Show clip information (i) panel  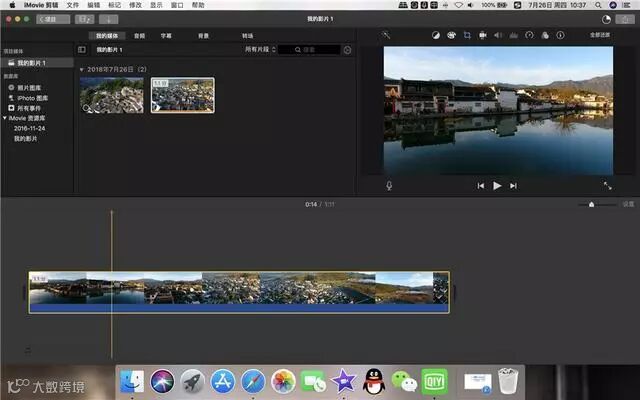558,34
